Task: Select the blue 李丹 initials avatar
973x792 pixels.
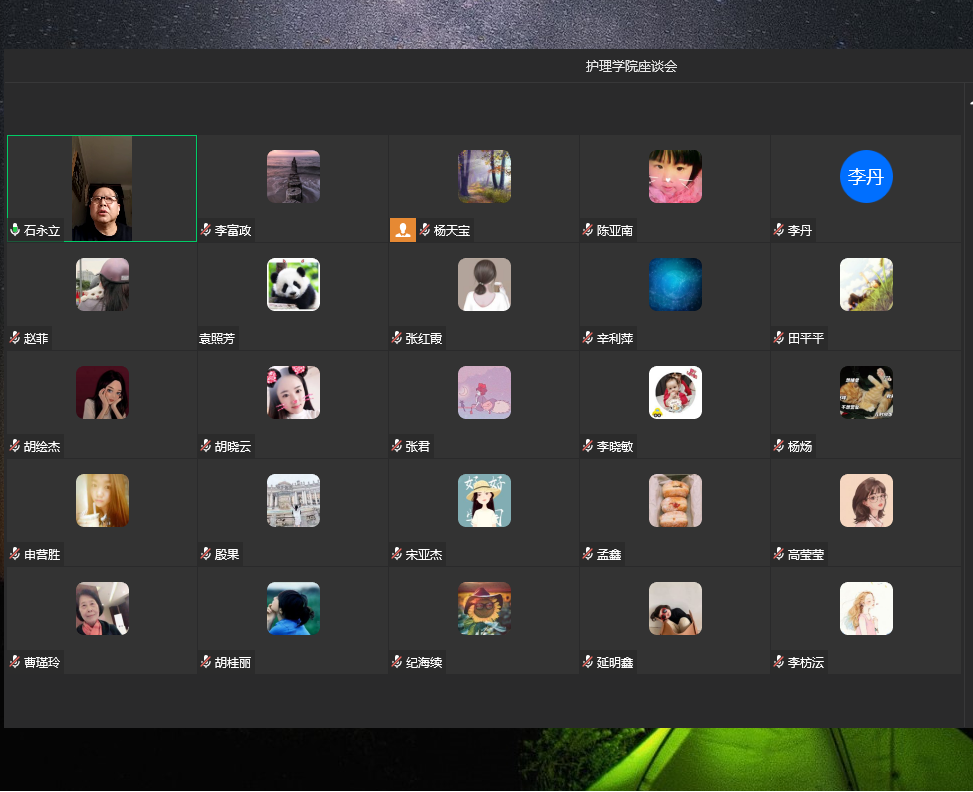Action: [866, 176]
